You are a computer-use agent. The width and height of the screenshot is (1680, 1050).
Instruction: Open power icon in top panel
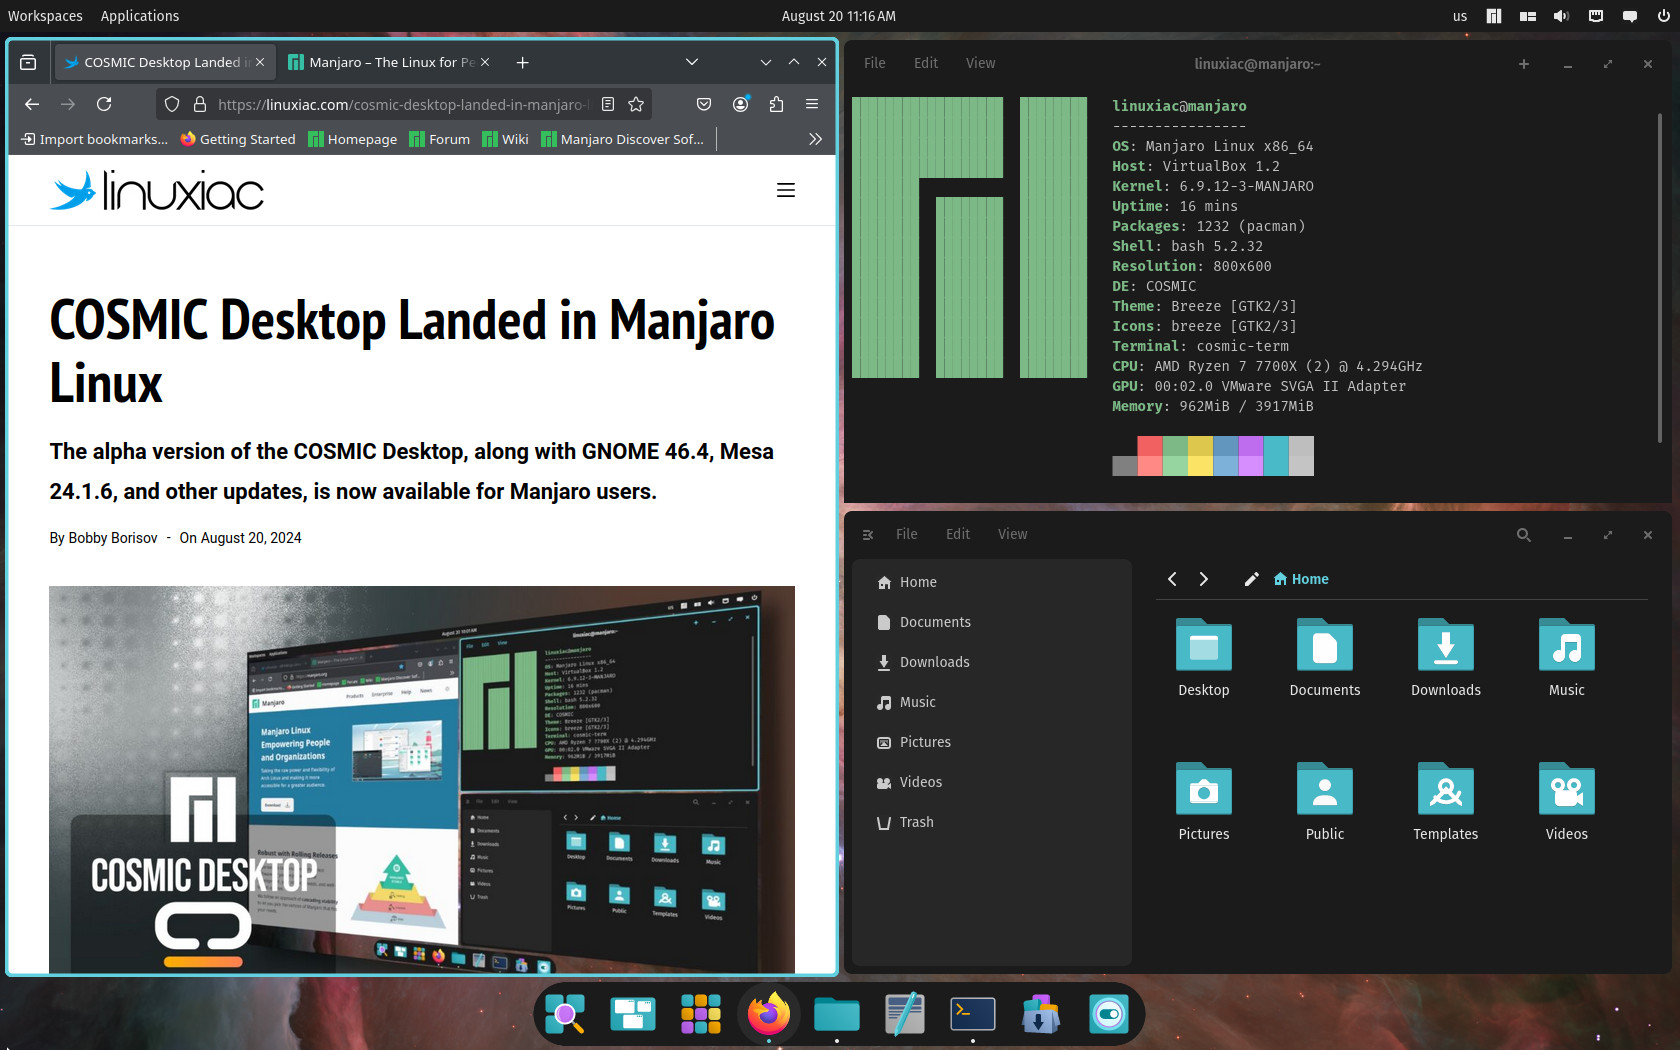click(x=1663, y=16)
